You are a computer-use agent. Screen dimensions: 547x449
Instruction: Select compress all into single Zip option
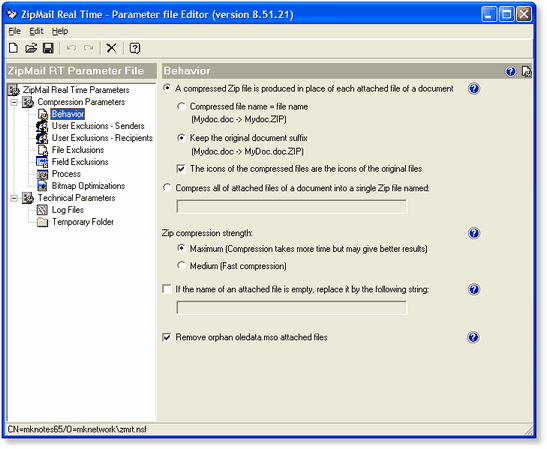point(167,188)
